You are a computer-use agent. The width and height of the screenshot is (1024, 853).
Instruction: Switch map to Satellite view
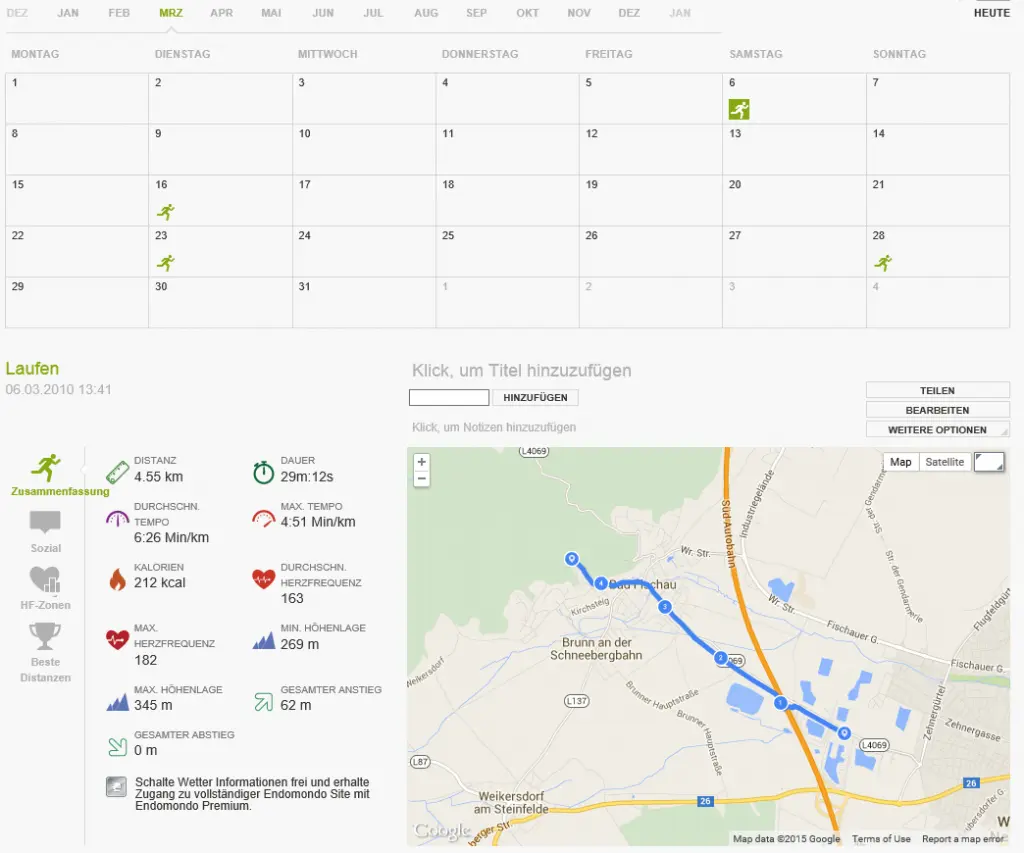point(944,462)
